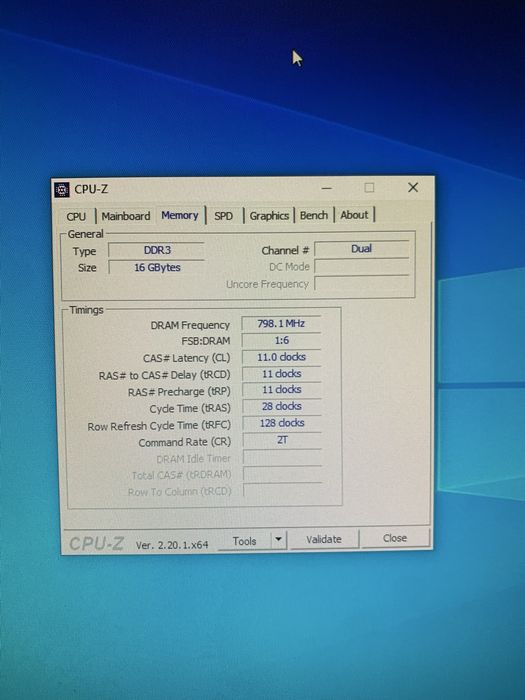This screenshot has height=700, width=525.
Task: Click the 11.0 clocks CAS latency value
Action: pos(281,357)
